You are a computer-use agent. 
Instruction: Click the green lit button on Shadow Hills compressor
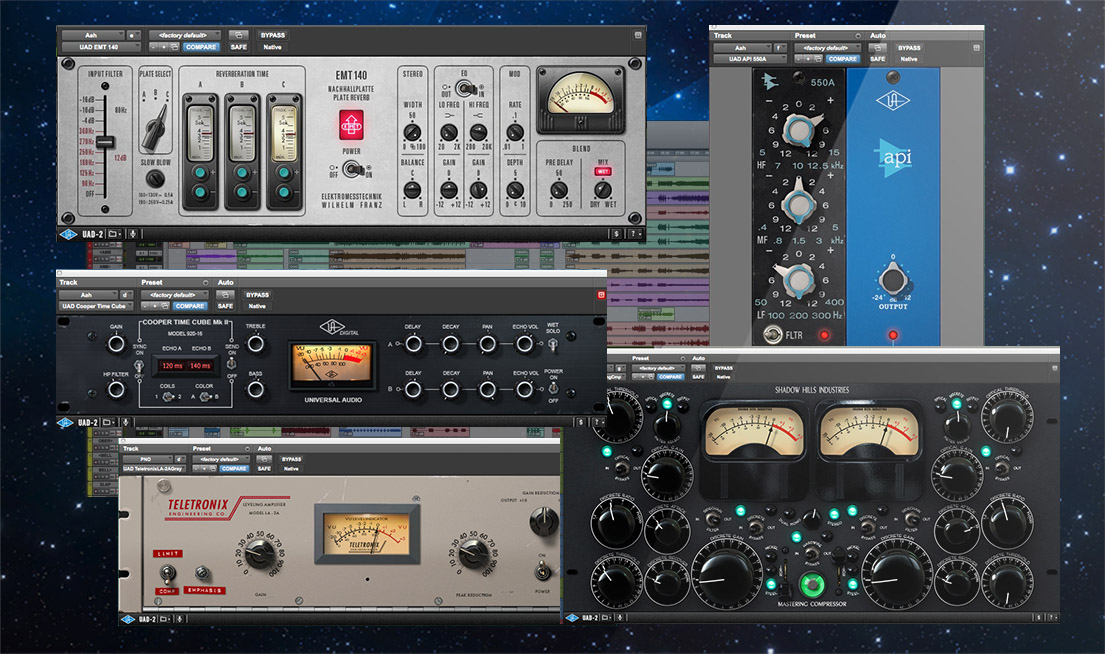(x=812, y=584)
